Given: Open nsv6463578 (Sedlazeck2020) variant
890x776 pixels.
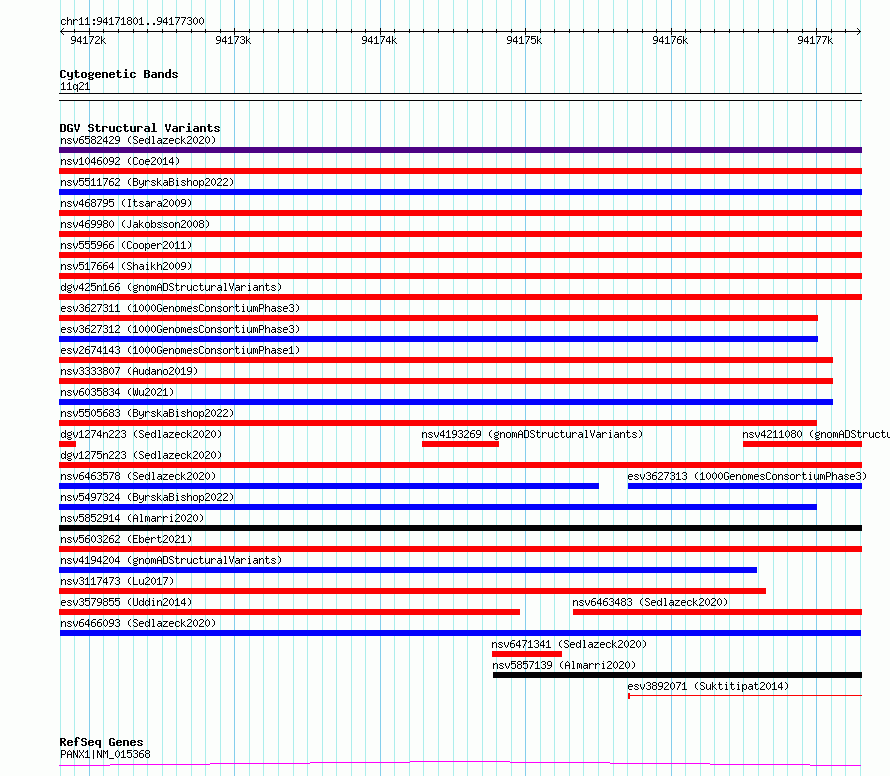Looking at the screenshot, I should coord(138,476).
